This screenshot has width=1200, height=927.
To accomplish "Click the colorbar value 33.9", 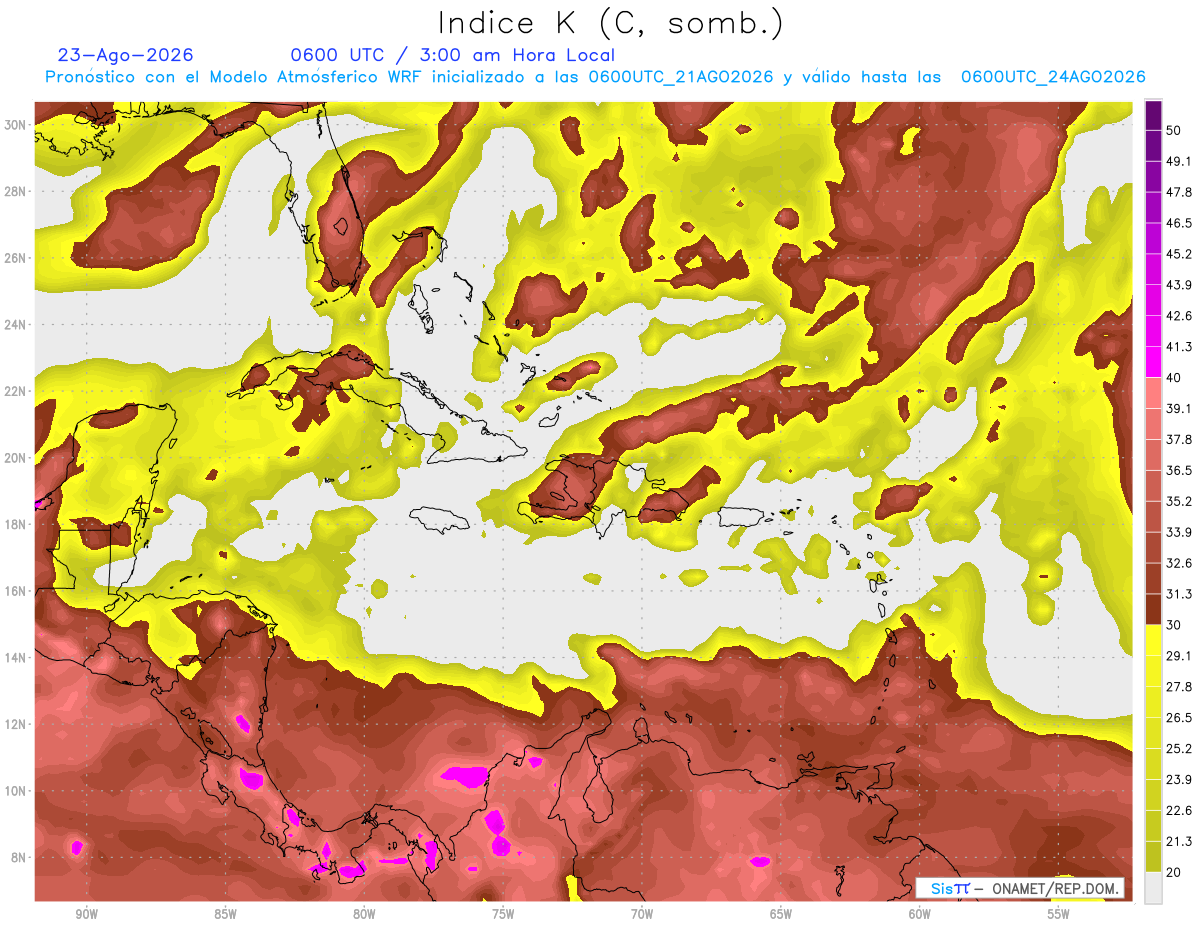I will (1179, 532).
